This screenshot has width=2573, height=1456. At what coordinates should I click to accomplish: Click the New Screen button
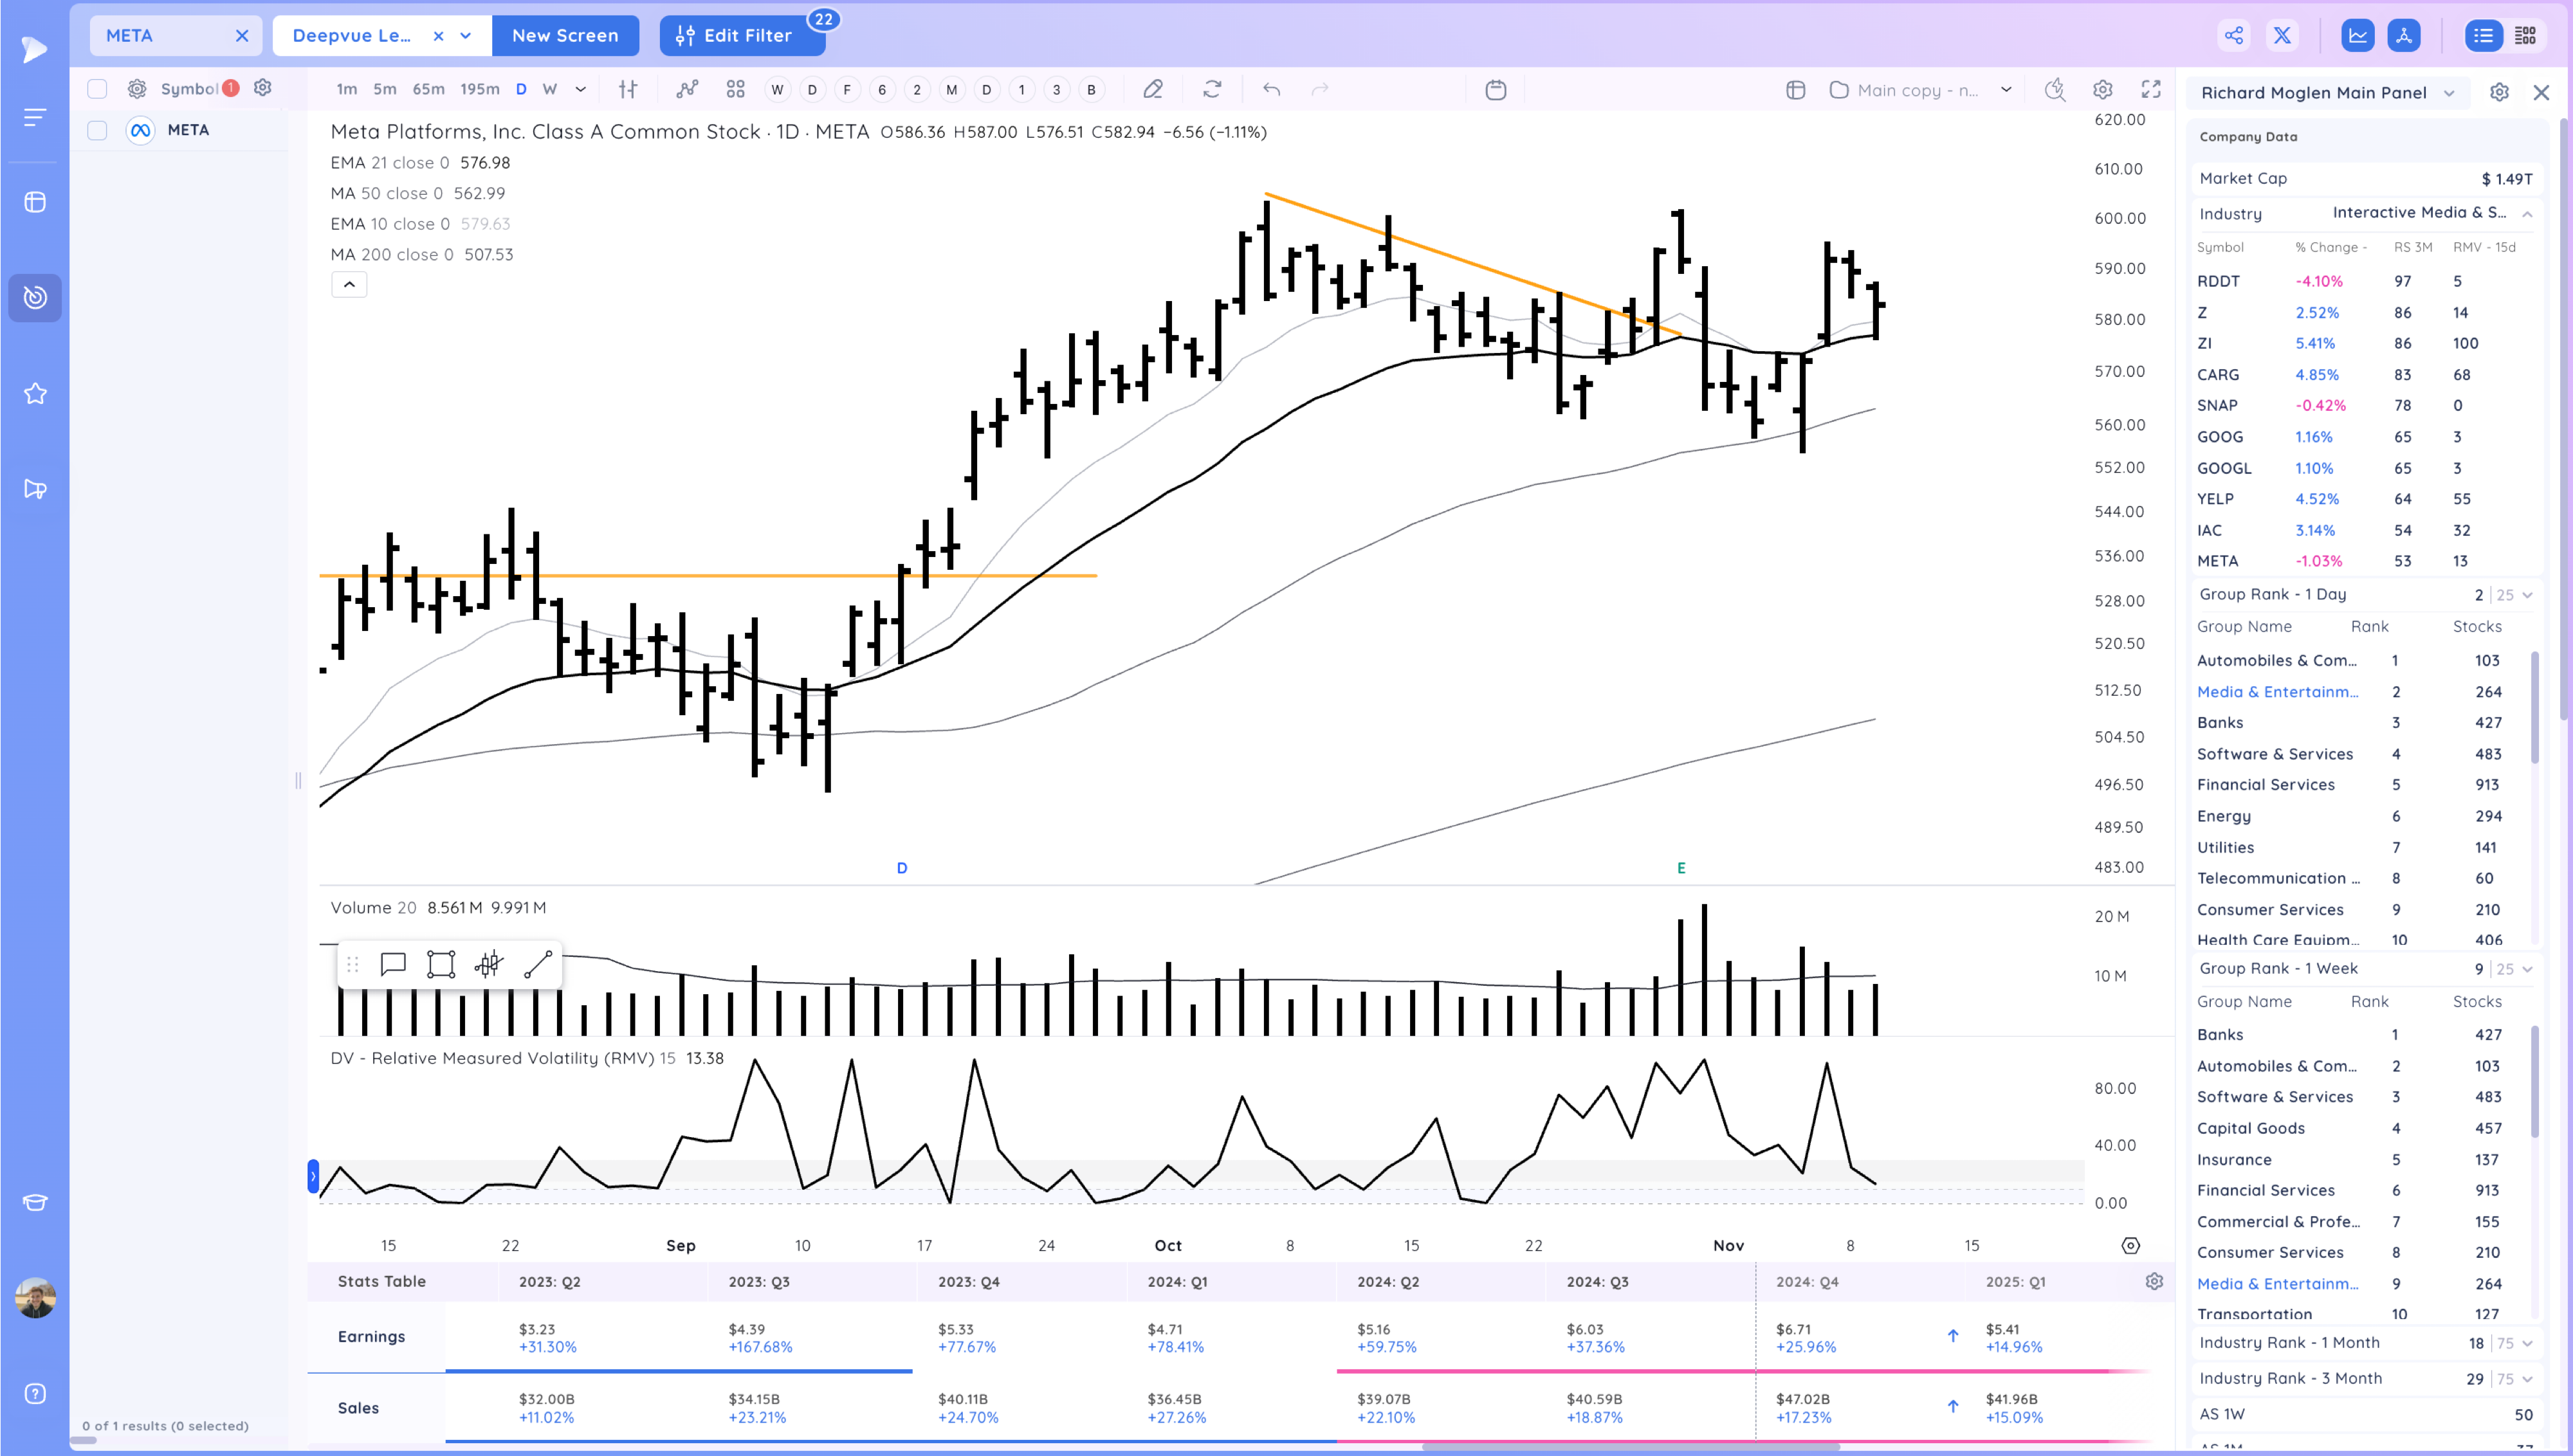pos(565,36)
